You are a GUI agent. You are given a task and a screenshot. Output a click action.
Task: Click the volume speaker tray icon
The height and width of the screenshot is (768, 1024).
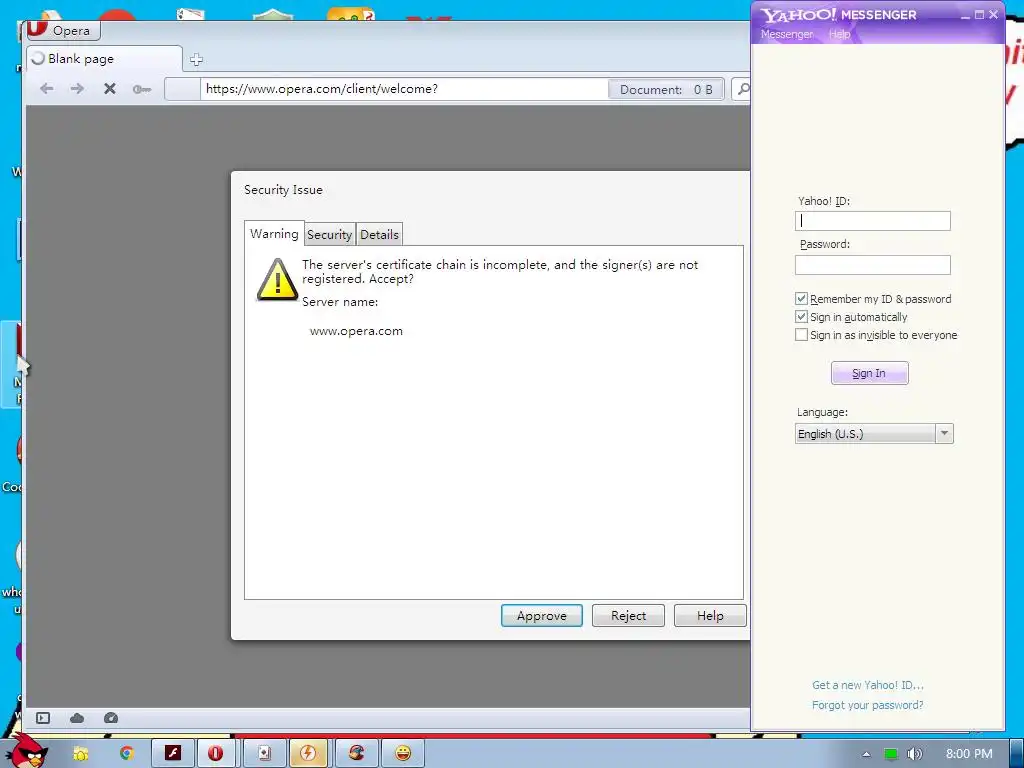coord(915,754)
